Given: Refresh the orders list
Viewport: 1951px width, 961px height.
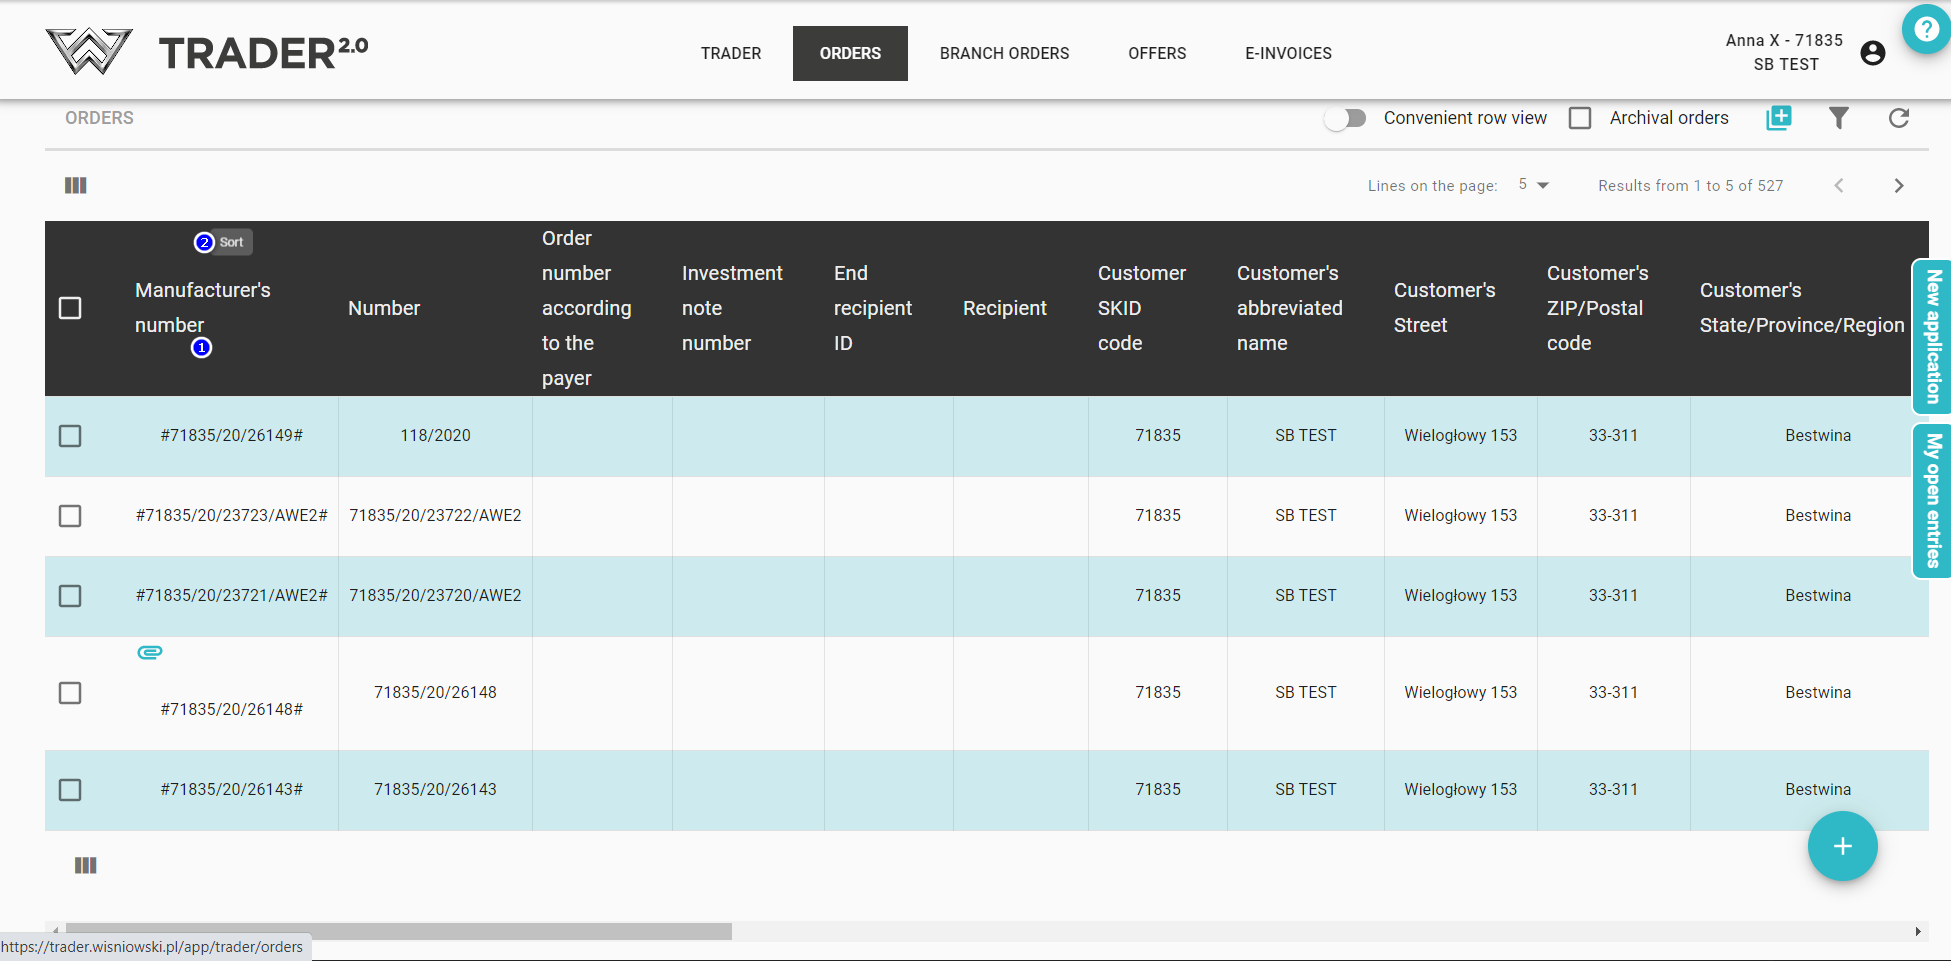Looking at the screenshot, I should coord(1898,118).
